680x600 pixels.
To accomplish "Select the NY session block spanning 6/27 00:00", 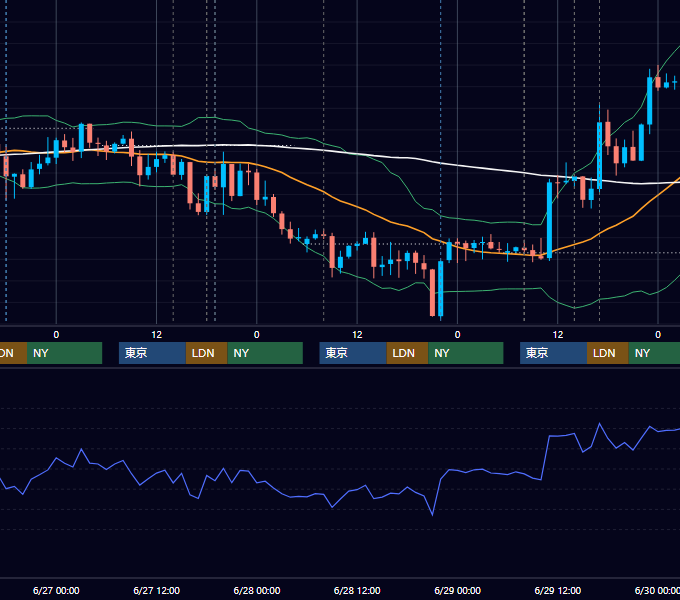I will 64,353.
